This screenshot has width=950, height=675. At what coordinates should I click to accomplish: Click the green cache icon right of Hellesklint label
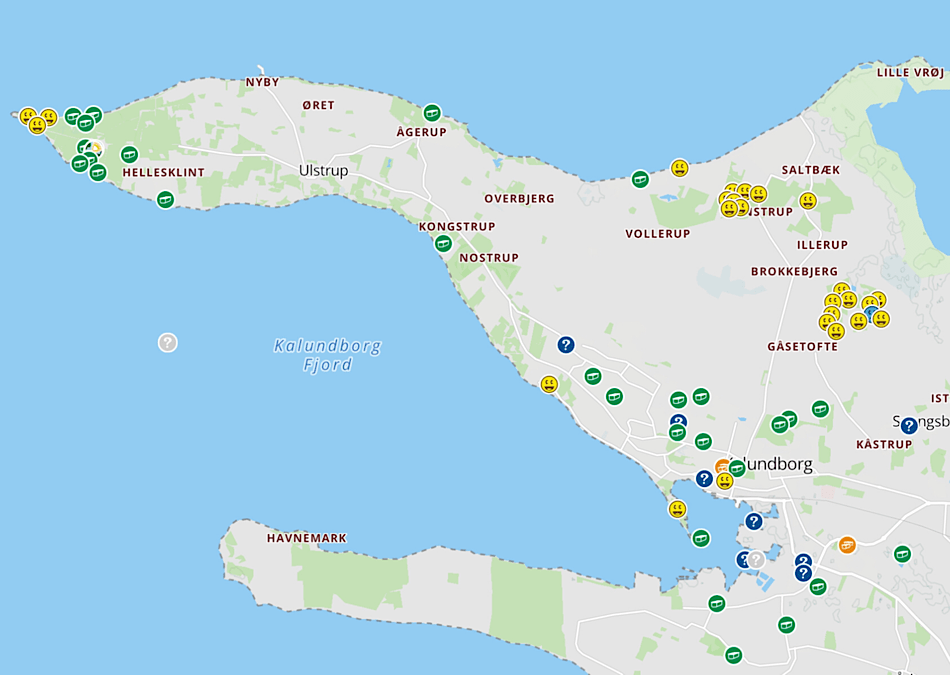coord(129,155)
